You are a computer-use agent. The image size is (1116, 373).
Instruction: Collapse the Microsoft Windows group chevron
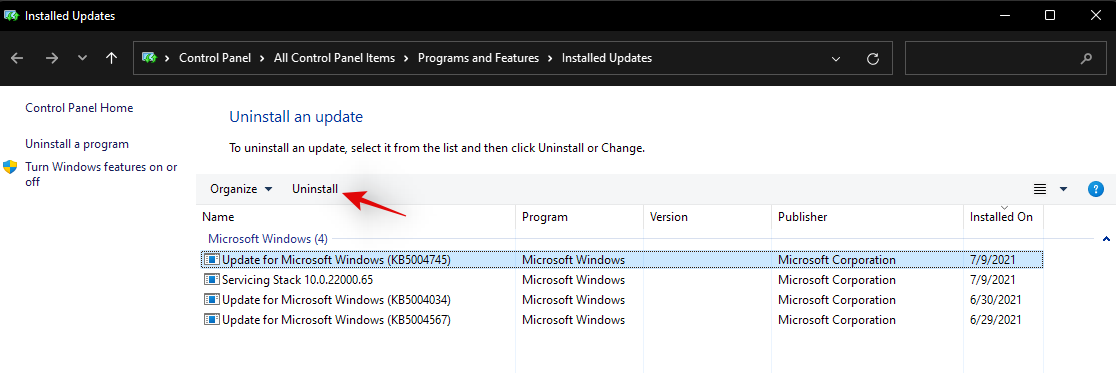pyautogui.click(x=1106, y=238)
